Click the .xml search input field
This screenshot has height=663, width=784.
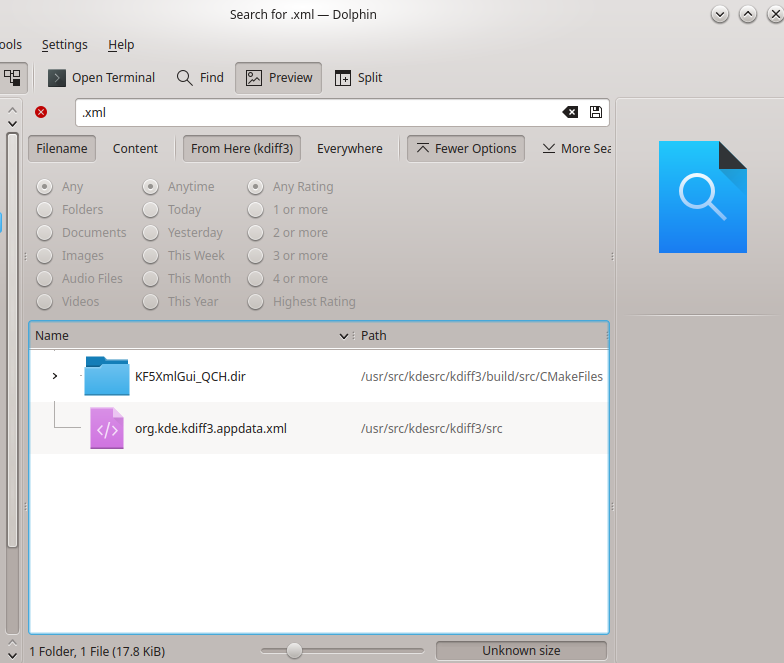[318, 112]
